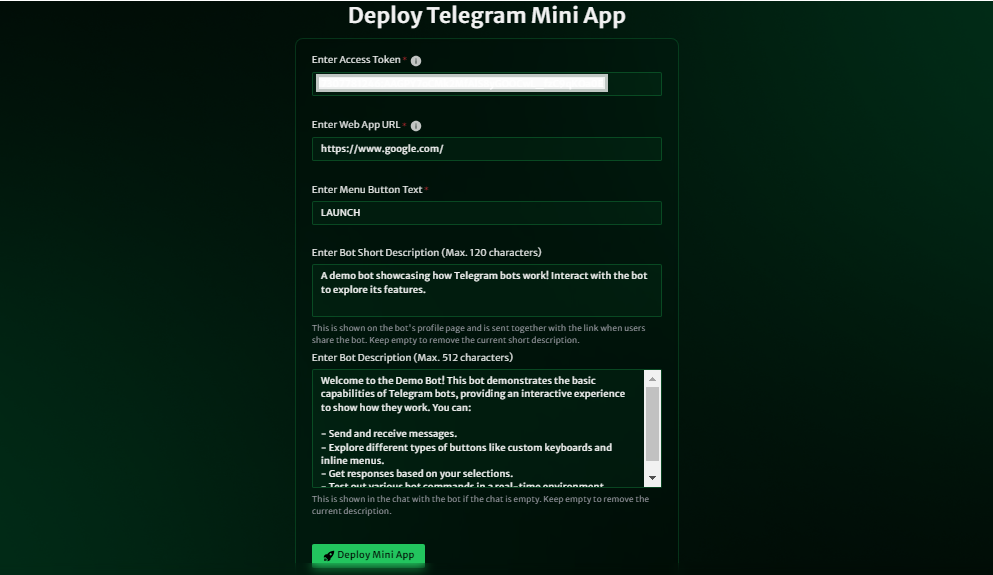Screen dimensions: 993x575
Task: Place cursor in the Bot Description text area
Action: point(478,429)
